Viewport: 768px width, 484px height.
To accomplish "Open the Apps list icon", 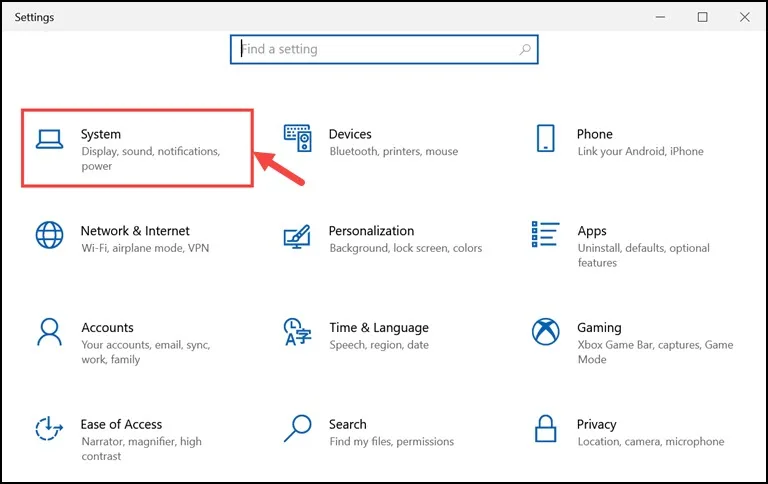I will [x=545, y=234].
